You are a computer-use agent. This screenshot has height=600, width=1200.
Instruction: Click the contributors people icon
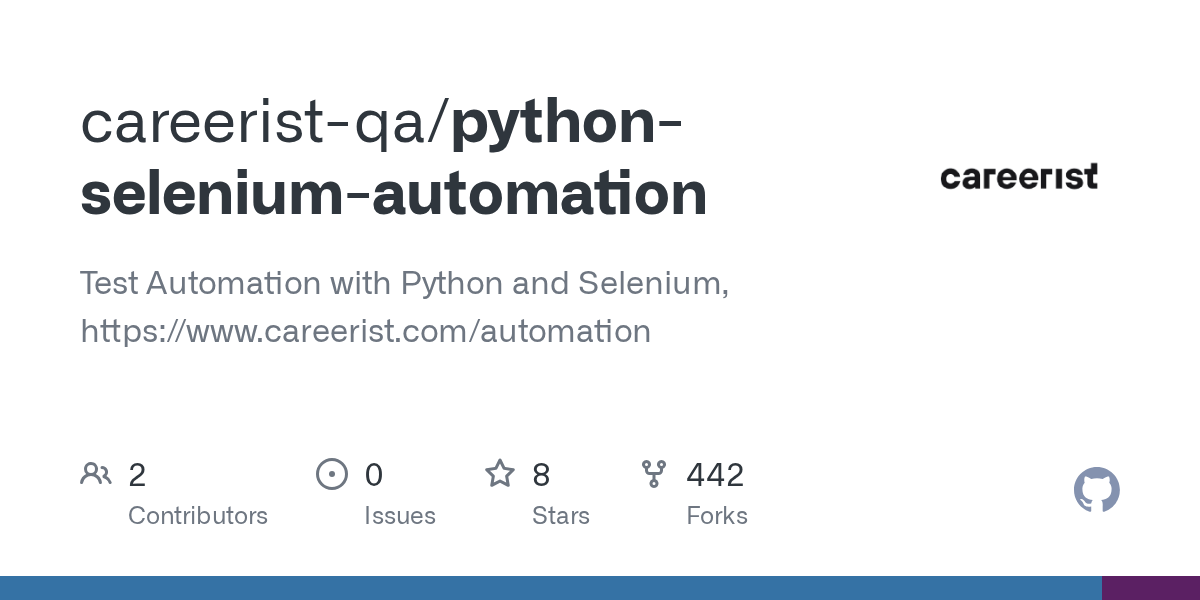coord(96,474)
